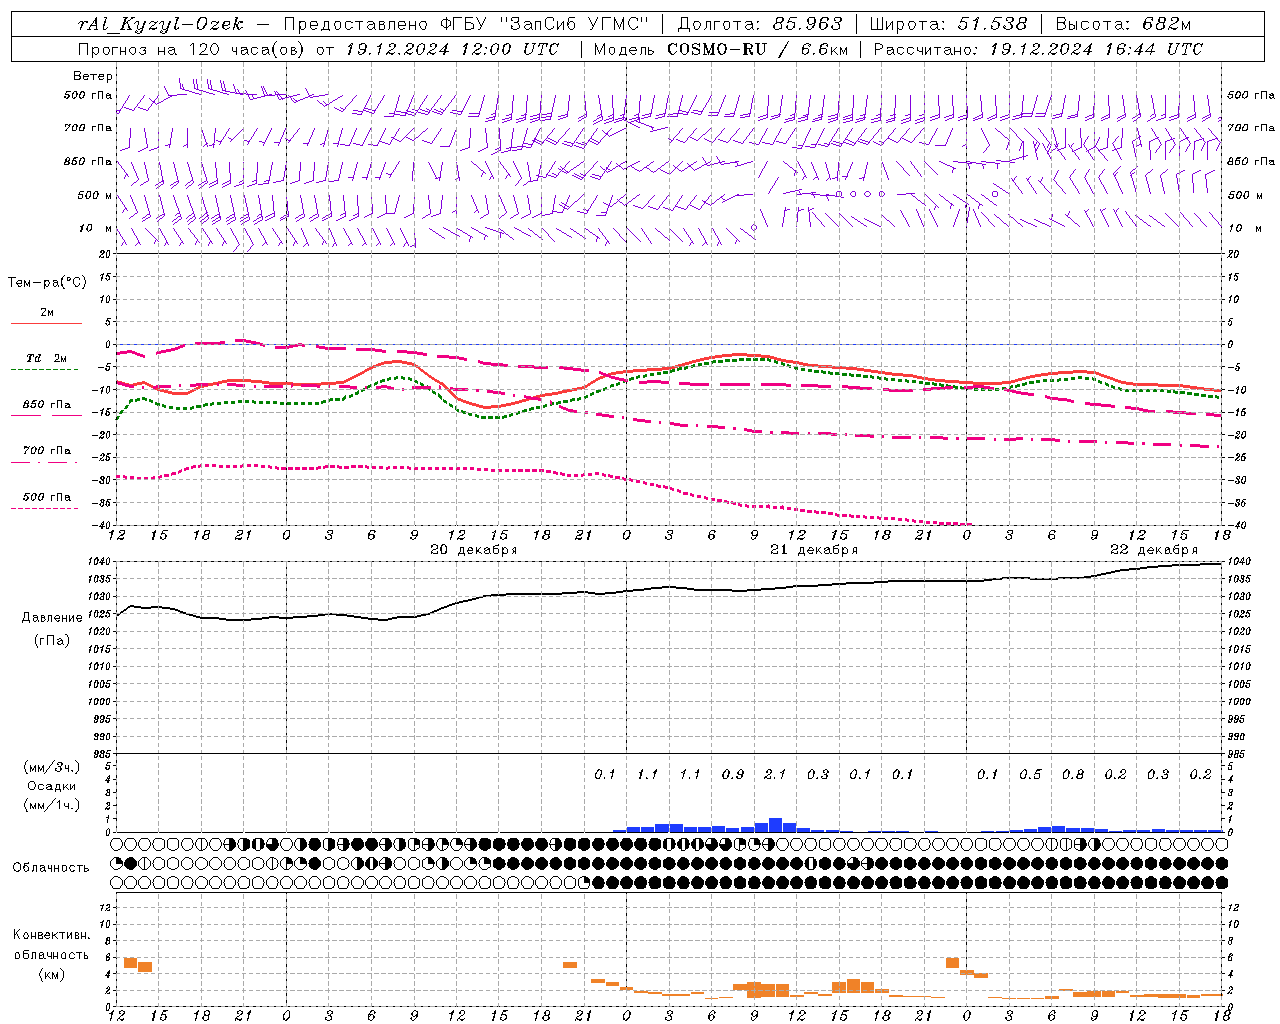Click the 0.9 precipitation total value
The width and height of the screenshot is (1280, 1024).
(733, 774)
